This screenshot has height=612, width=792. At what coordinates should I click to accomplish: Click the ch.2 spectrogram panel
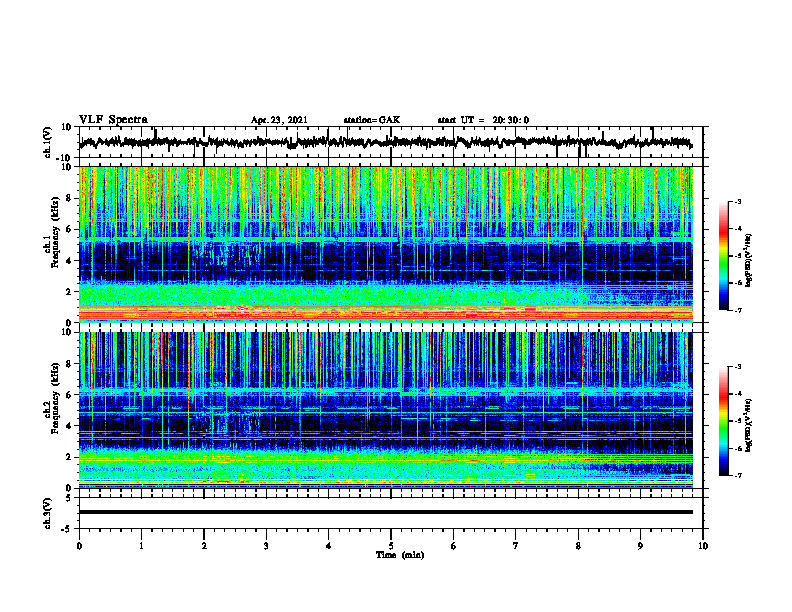(386, 410)
